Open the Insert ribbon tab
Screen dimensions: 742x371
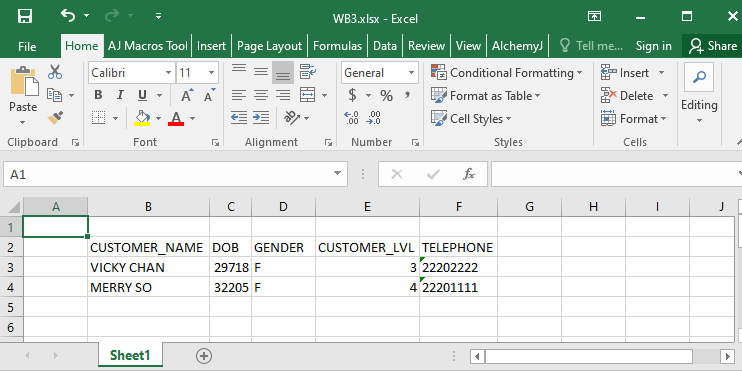[x=212, y=46]
